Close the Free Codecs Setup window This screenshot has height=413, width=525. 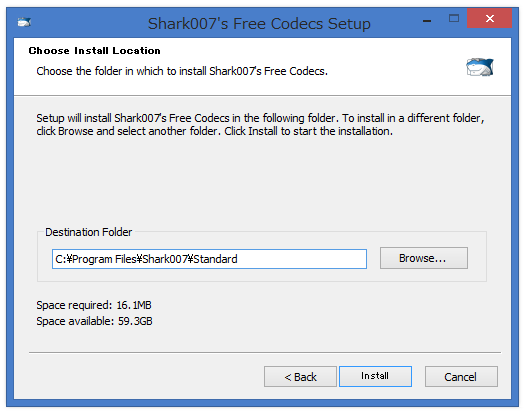[490, 18]
